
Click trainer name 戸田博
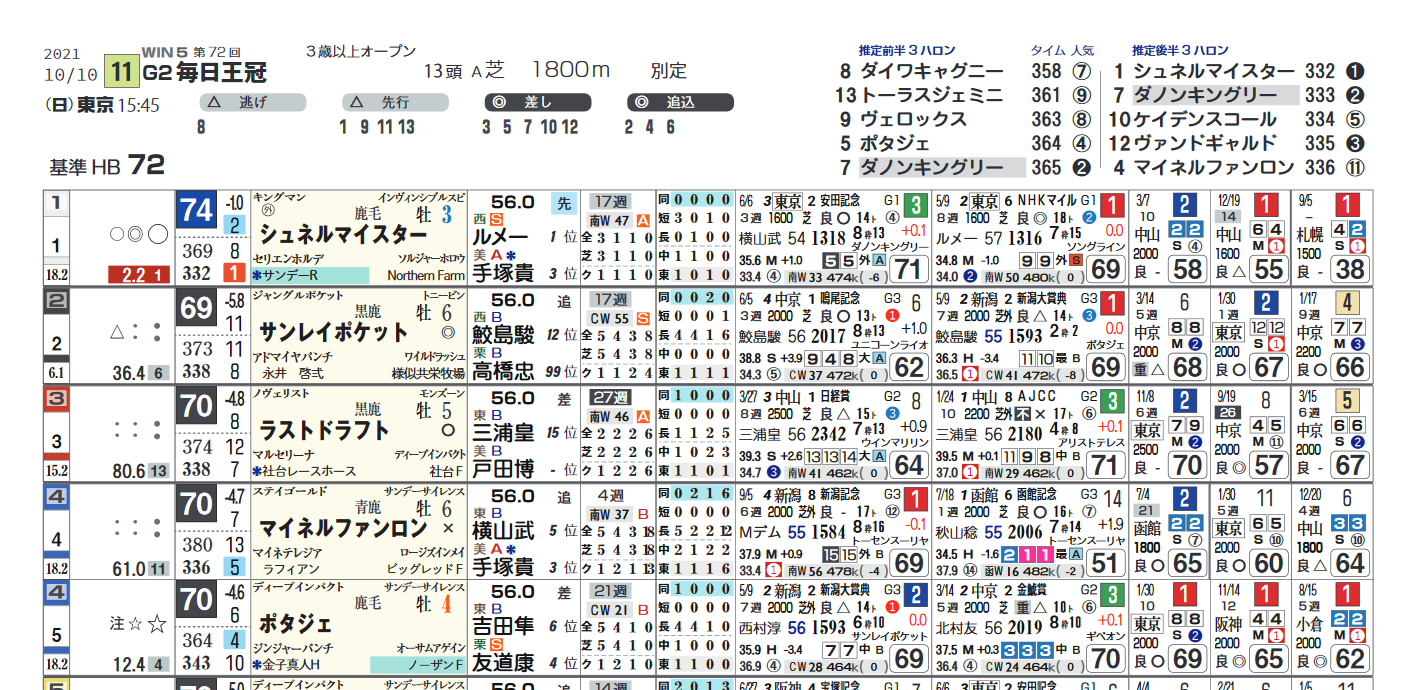point(503,469)
